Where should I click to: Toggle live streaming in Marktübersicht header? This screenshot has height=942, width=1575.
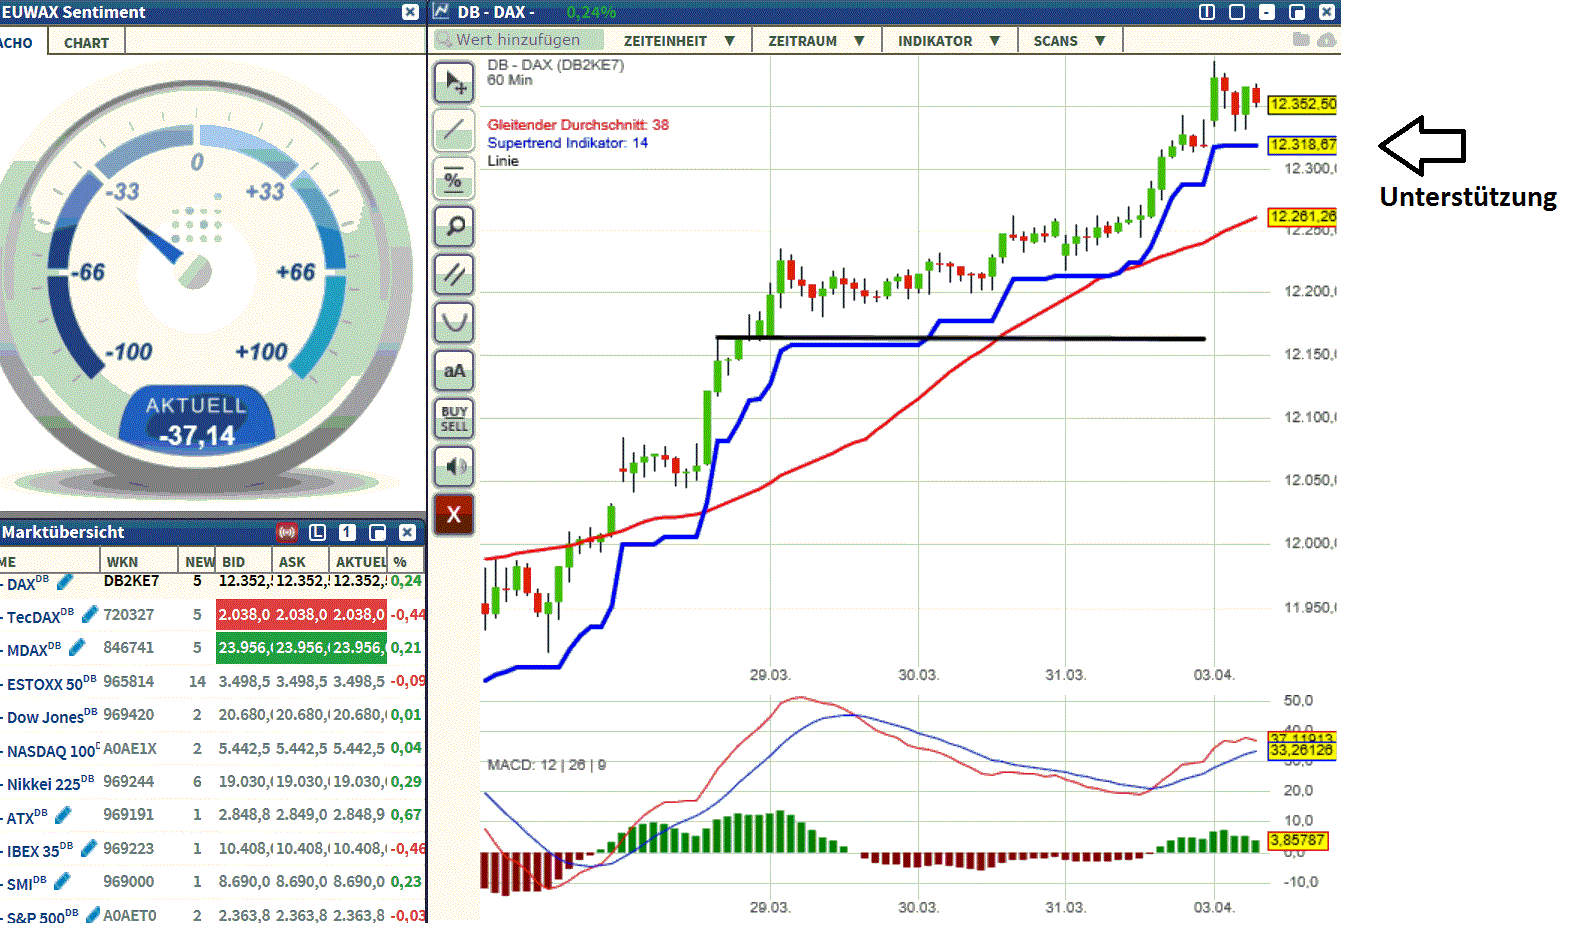(287, 532)
